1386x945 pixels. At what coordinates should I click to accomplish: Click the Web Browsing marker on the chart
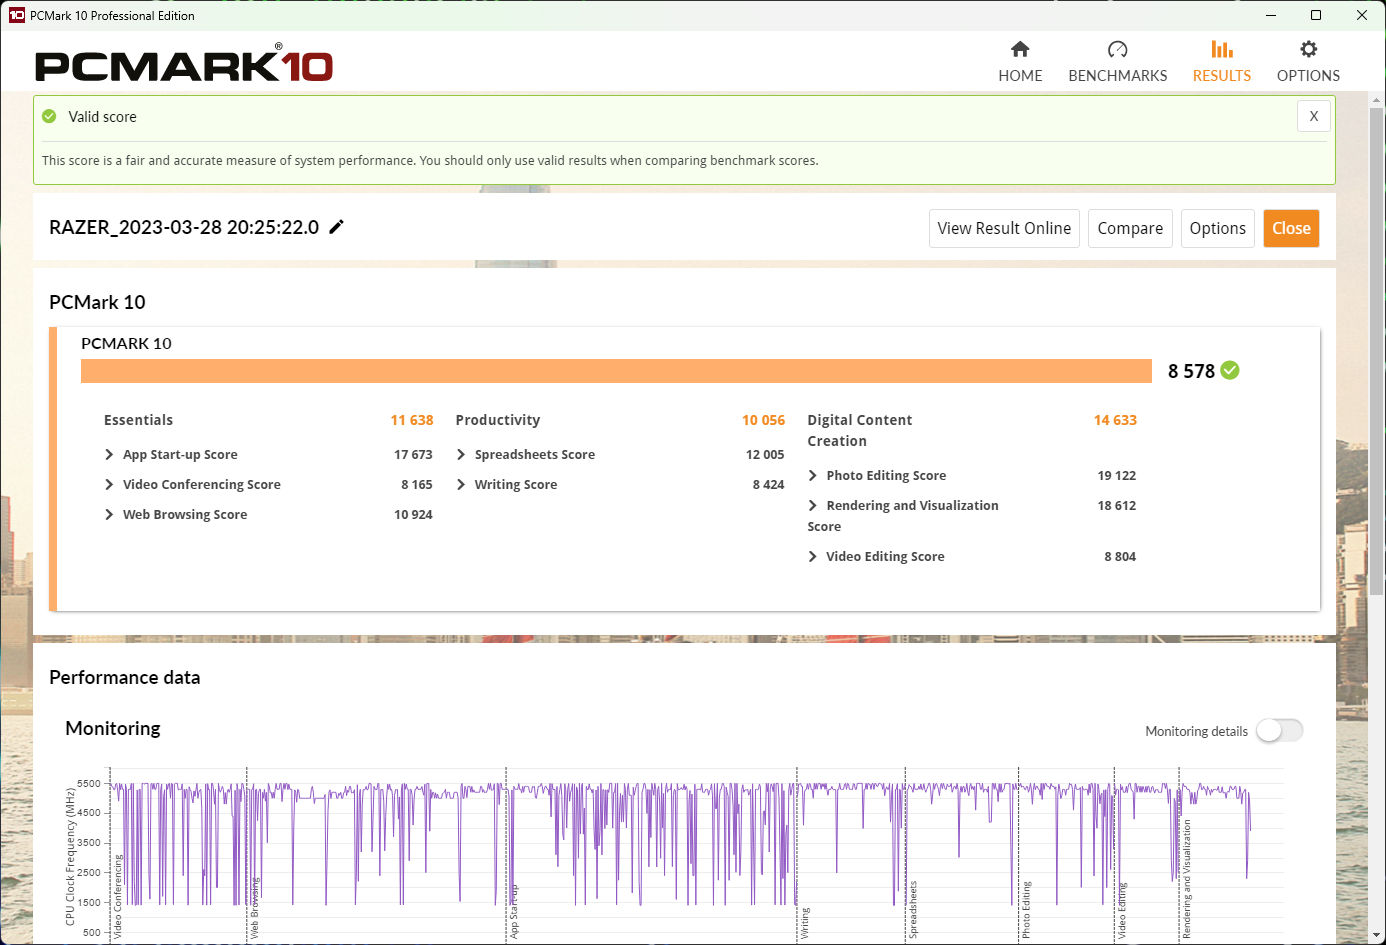254,907
